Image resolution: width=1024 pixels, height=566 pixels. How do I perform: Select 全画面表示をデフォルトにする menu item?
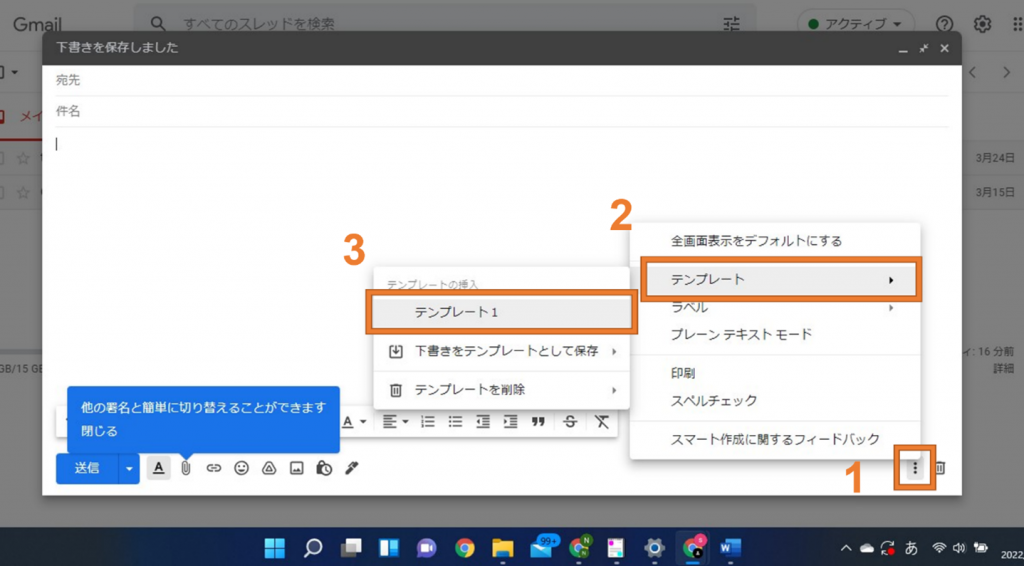tap(775, 241)
